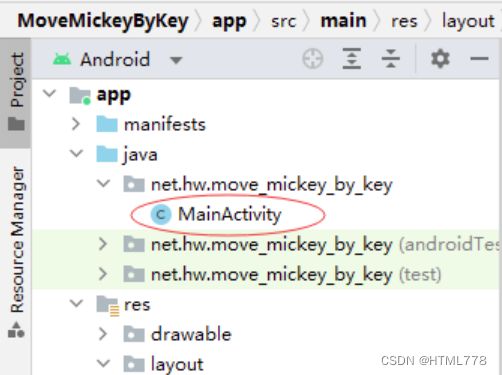Click the src breadcrumb

pos(283,22)
